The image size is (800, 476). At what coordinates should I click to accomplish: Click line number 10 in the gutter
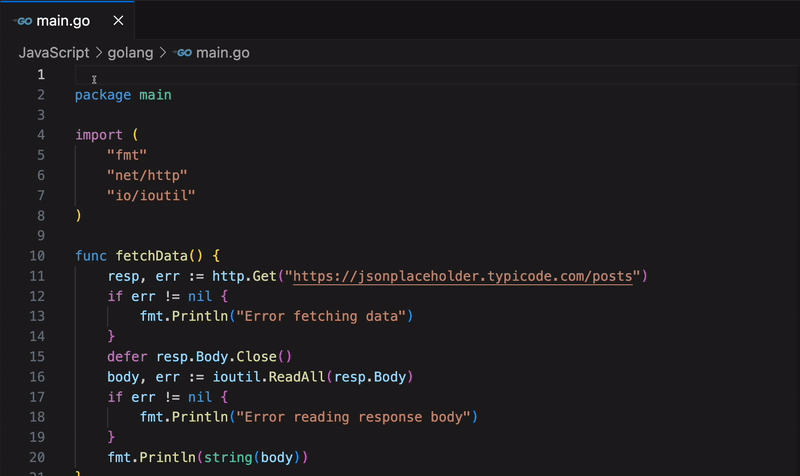click(x=40, y=256)
